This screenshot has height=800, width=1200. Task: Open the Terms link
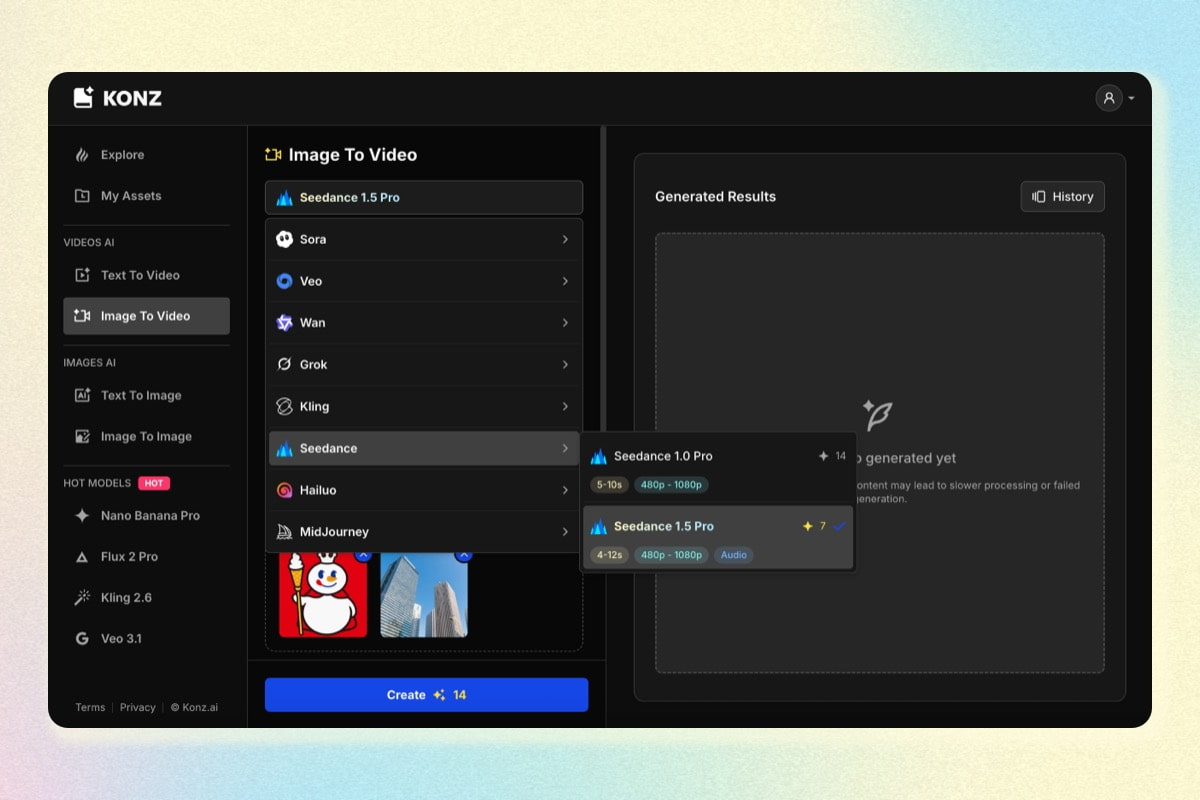[x=90, y=707]
